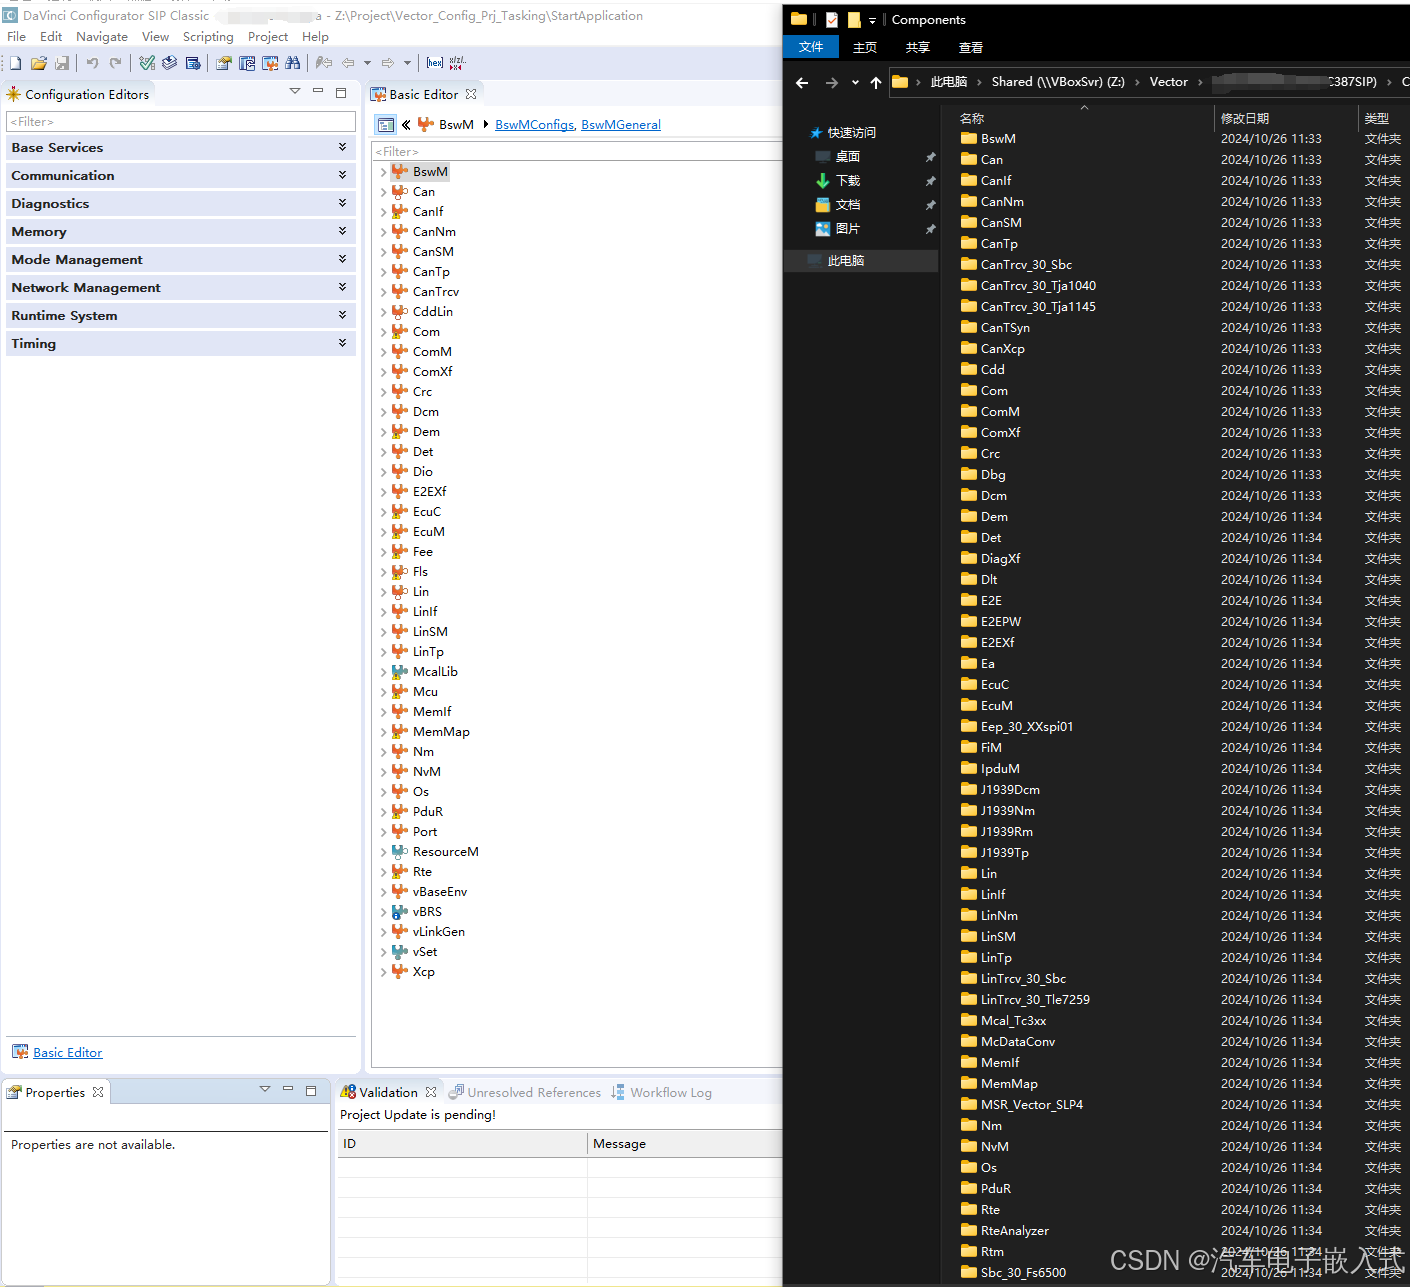
Task: Open Back navigation history dropdown arrow
Action: click(367, 63)
